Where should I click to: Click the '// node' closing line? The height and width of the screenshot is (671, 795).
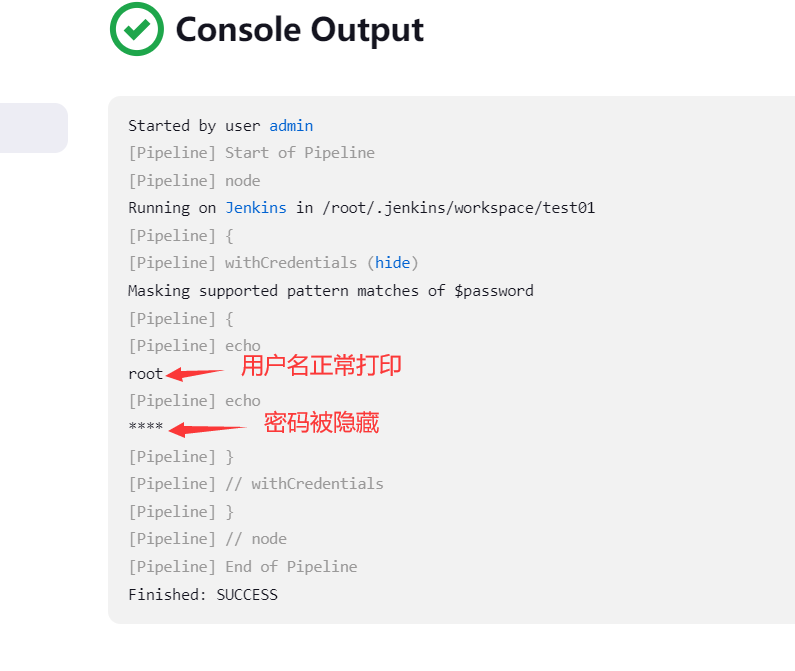tap(207, 539)
